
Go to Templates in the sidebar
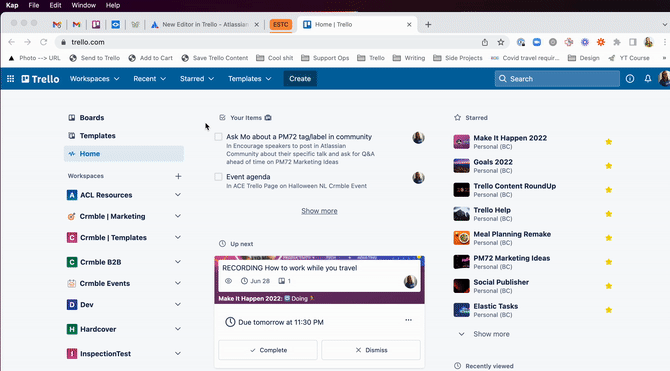click(x=124, y=135)
